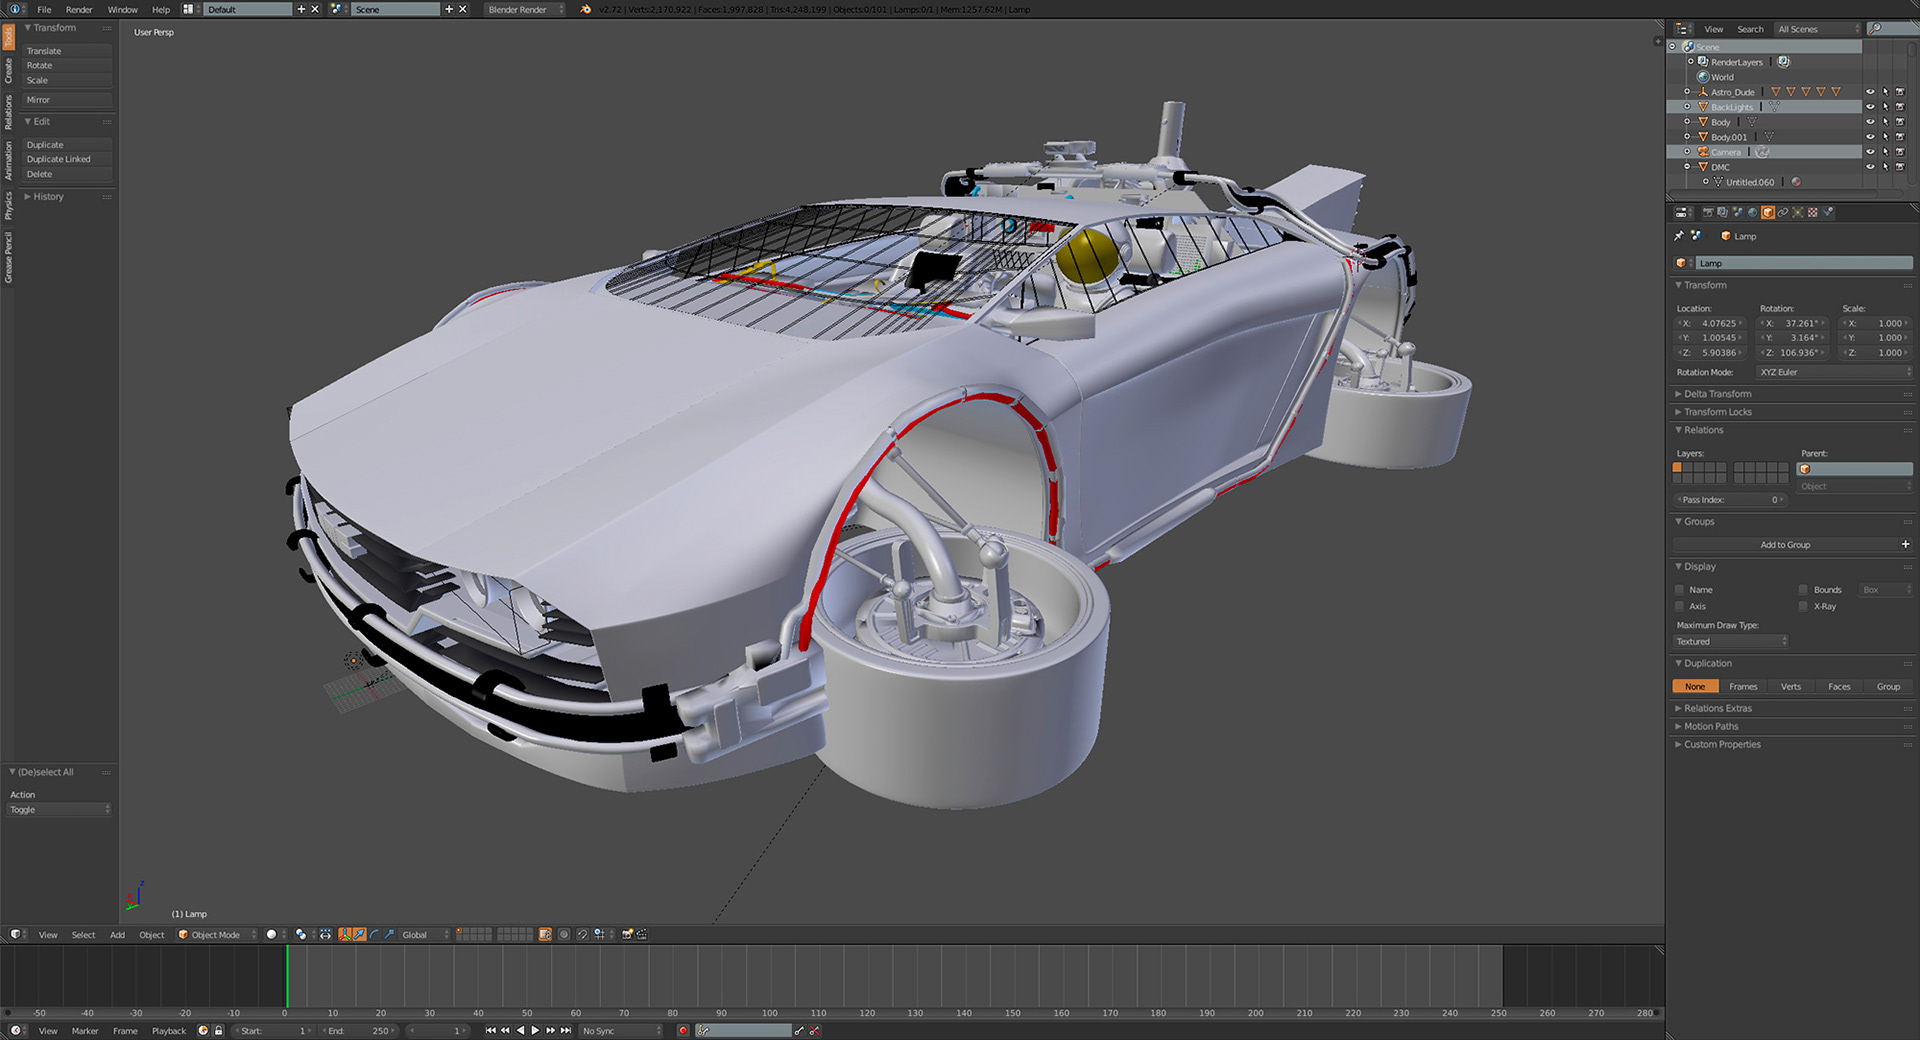
Task: Click the OpenGL render animation icon
Action: [642, 934]
